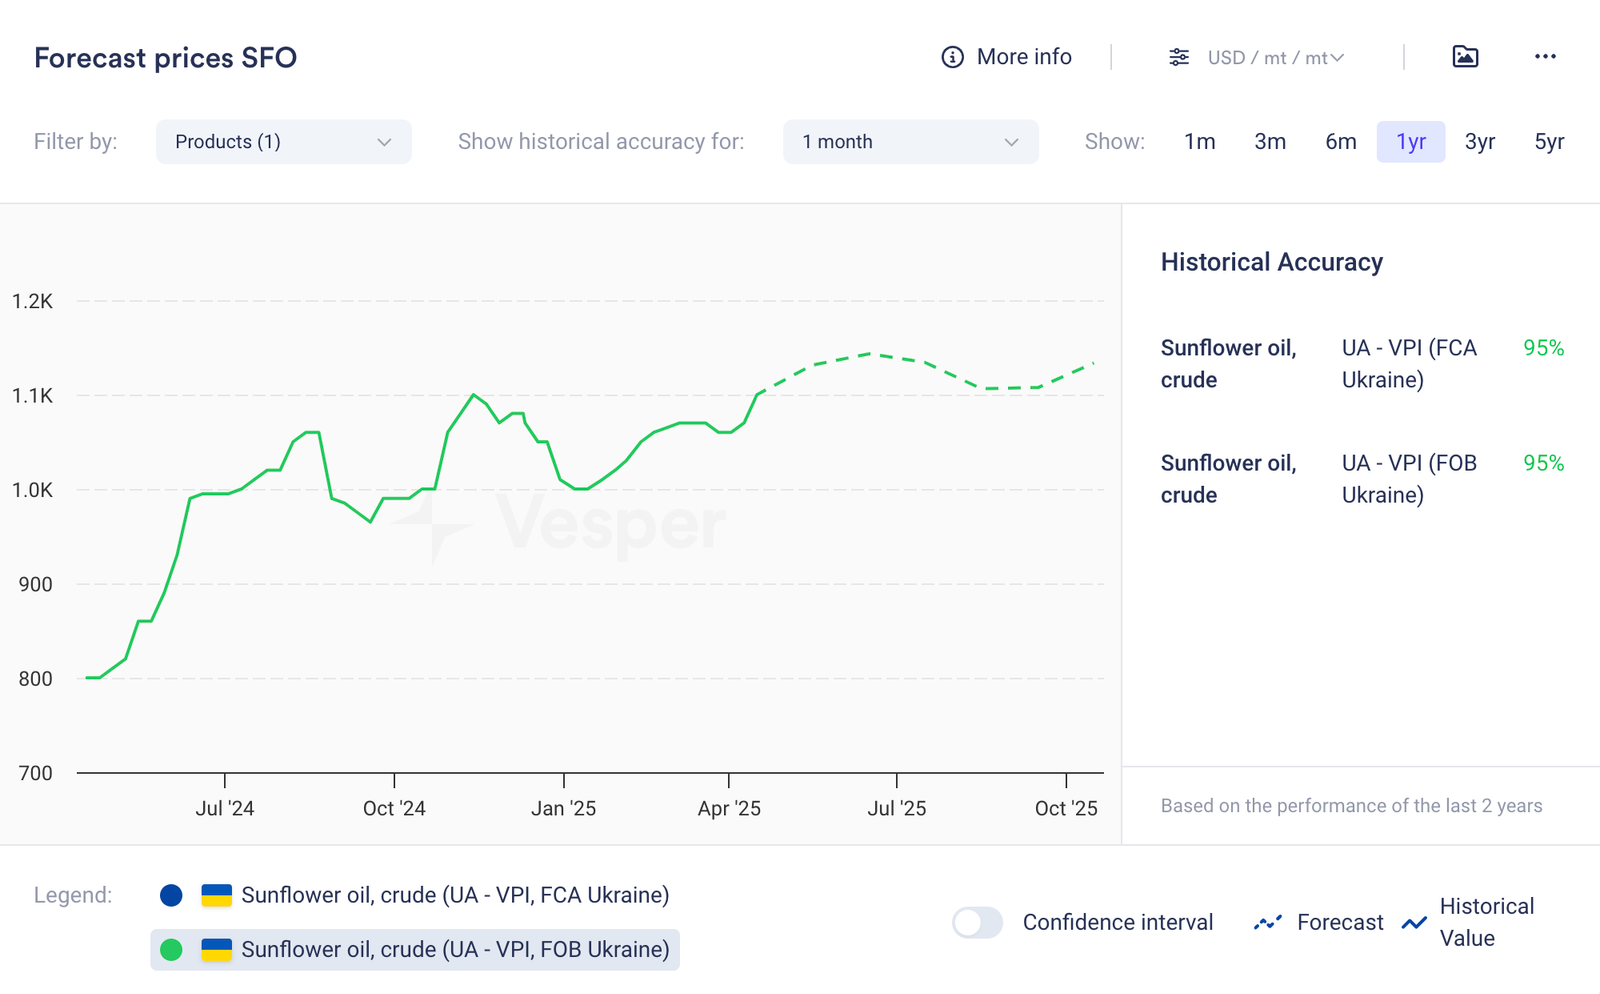This screenshot has width=1600, height=994.
Task: Click the More info circle icon
Action: 952,57
